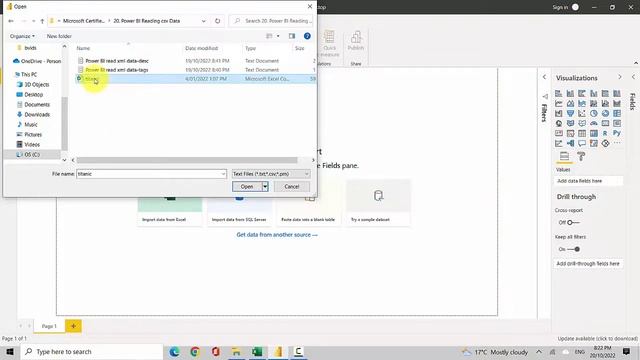Viewport: 640px width, 360px height.
Task: Click the Open button's split dropdown arrow
Action: coord(265,187)
